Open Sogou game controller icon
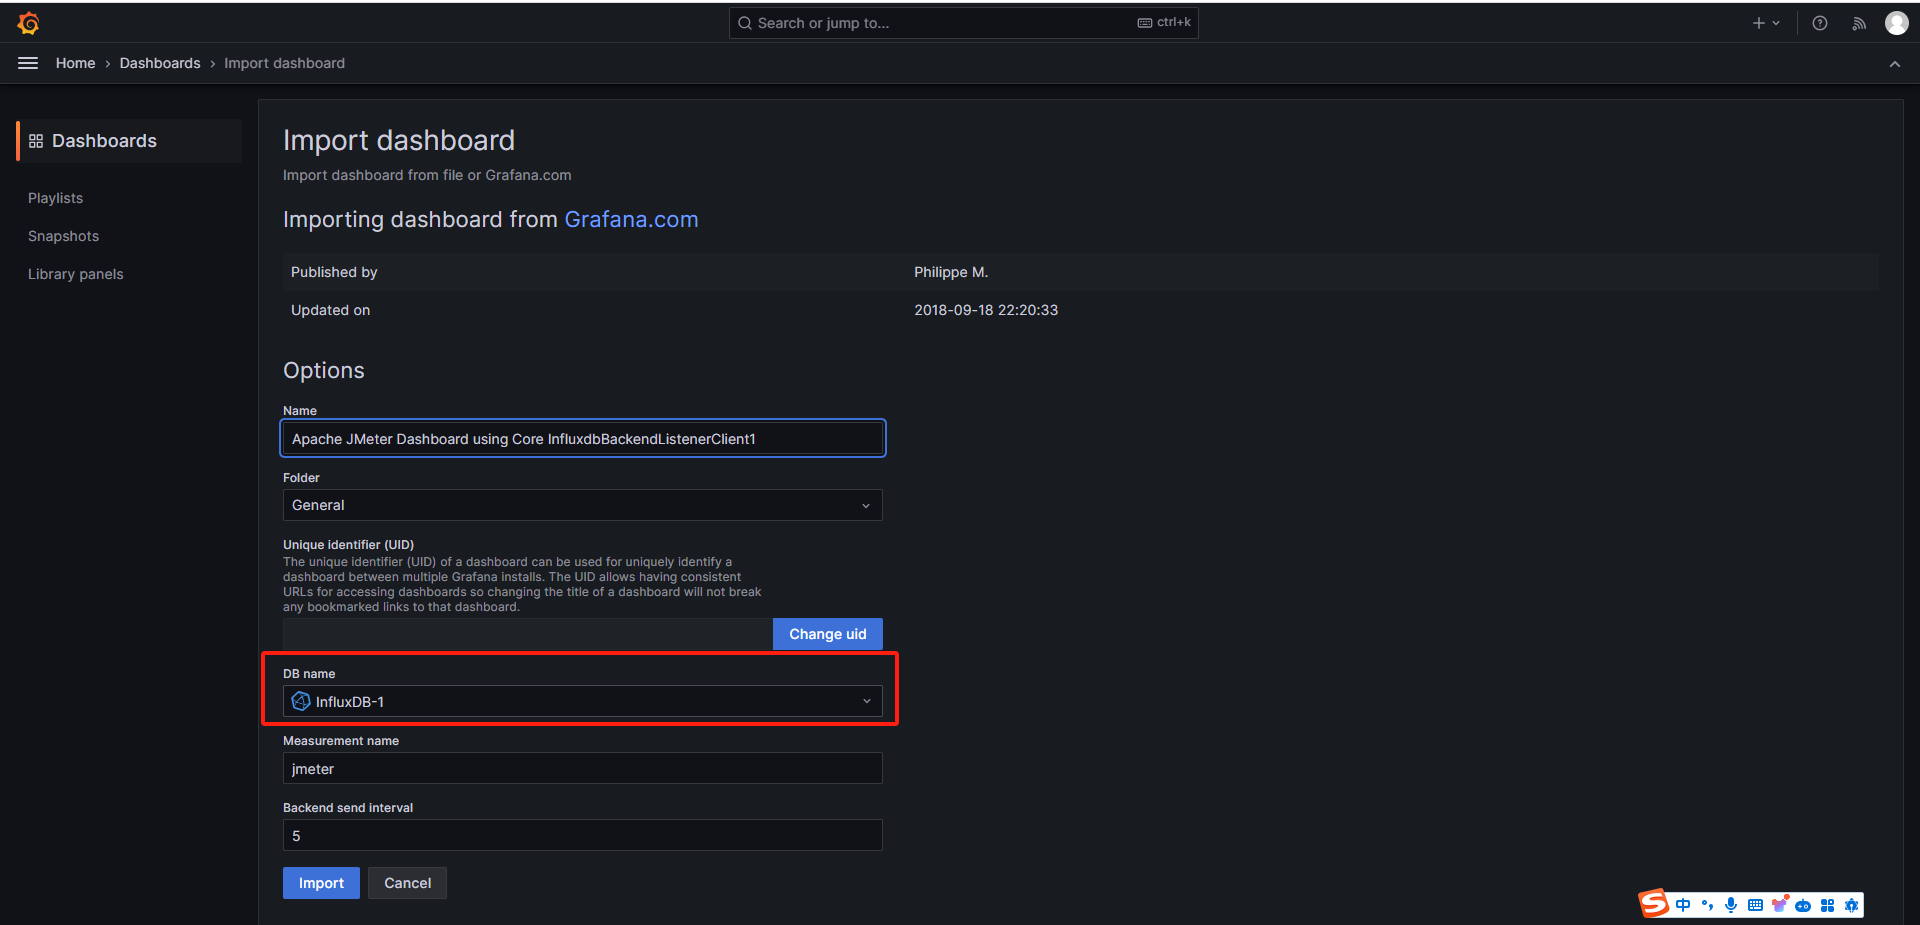The height and width of the screenshot is (925, 1920). click(x=1803, y=905)
